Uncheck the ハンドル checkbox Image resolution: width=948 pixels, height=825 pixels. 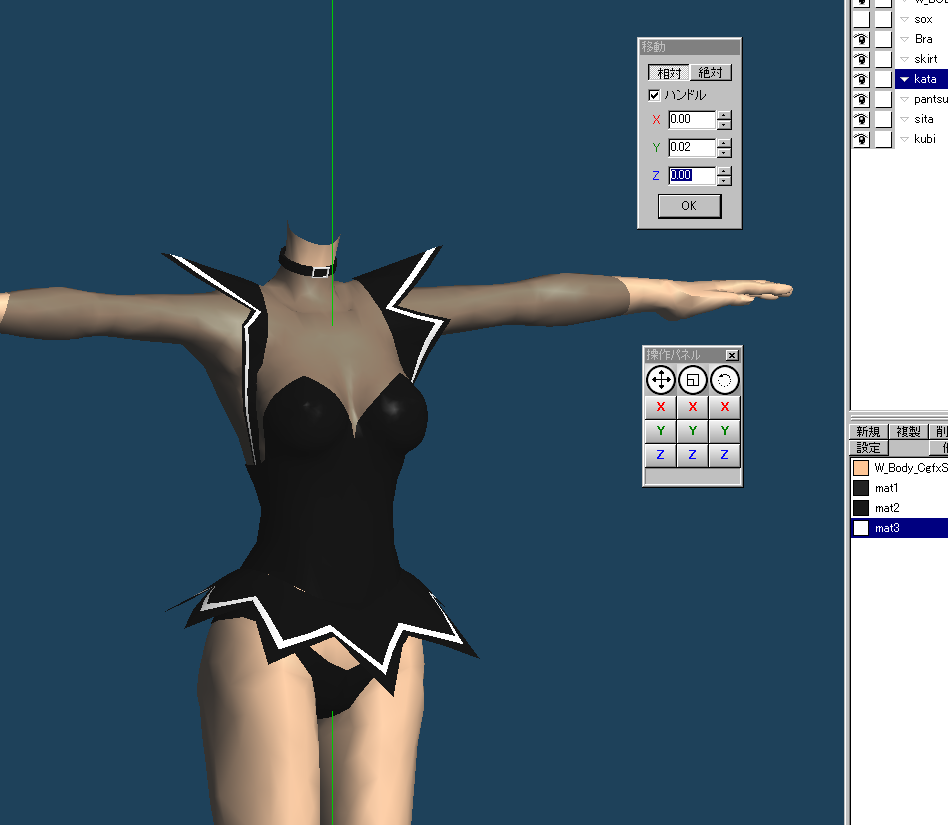(x=654, y=95)
